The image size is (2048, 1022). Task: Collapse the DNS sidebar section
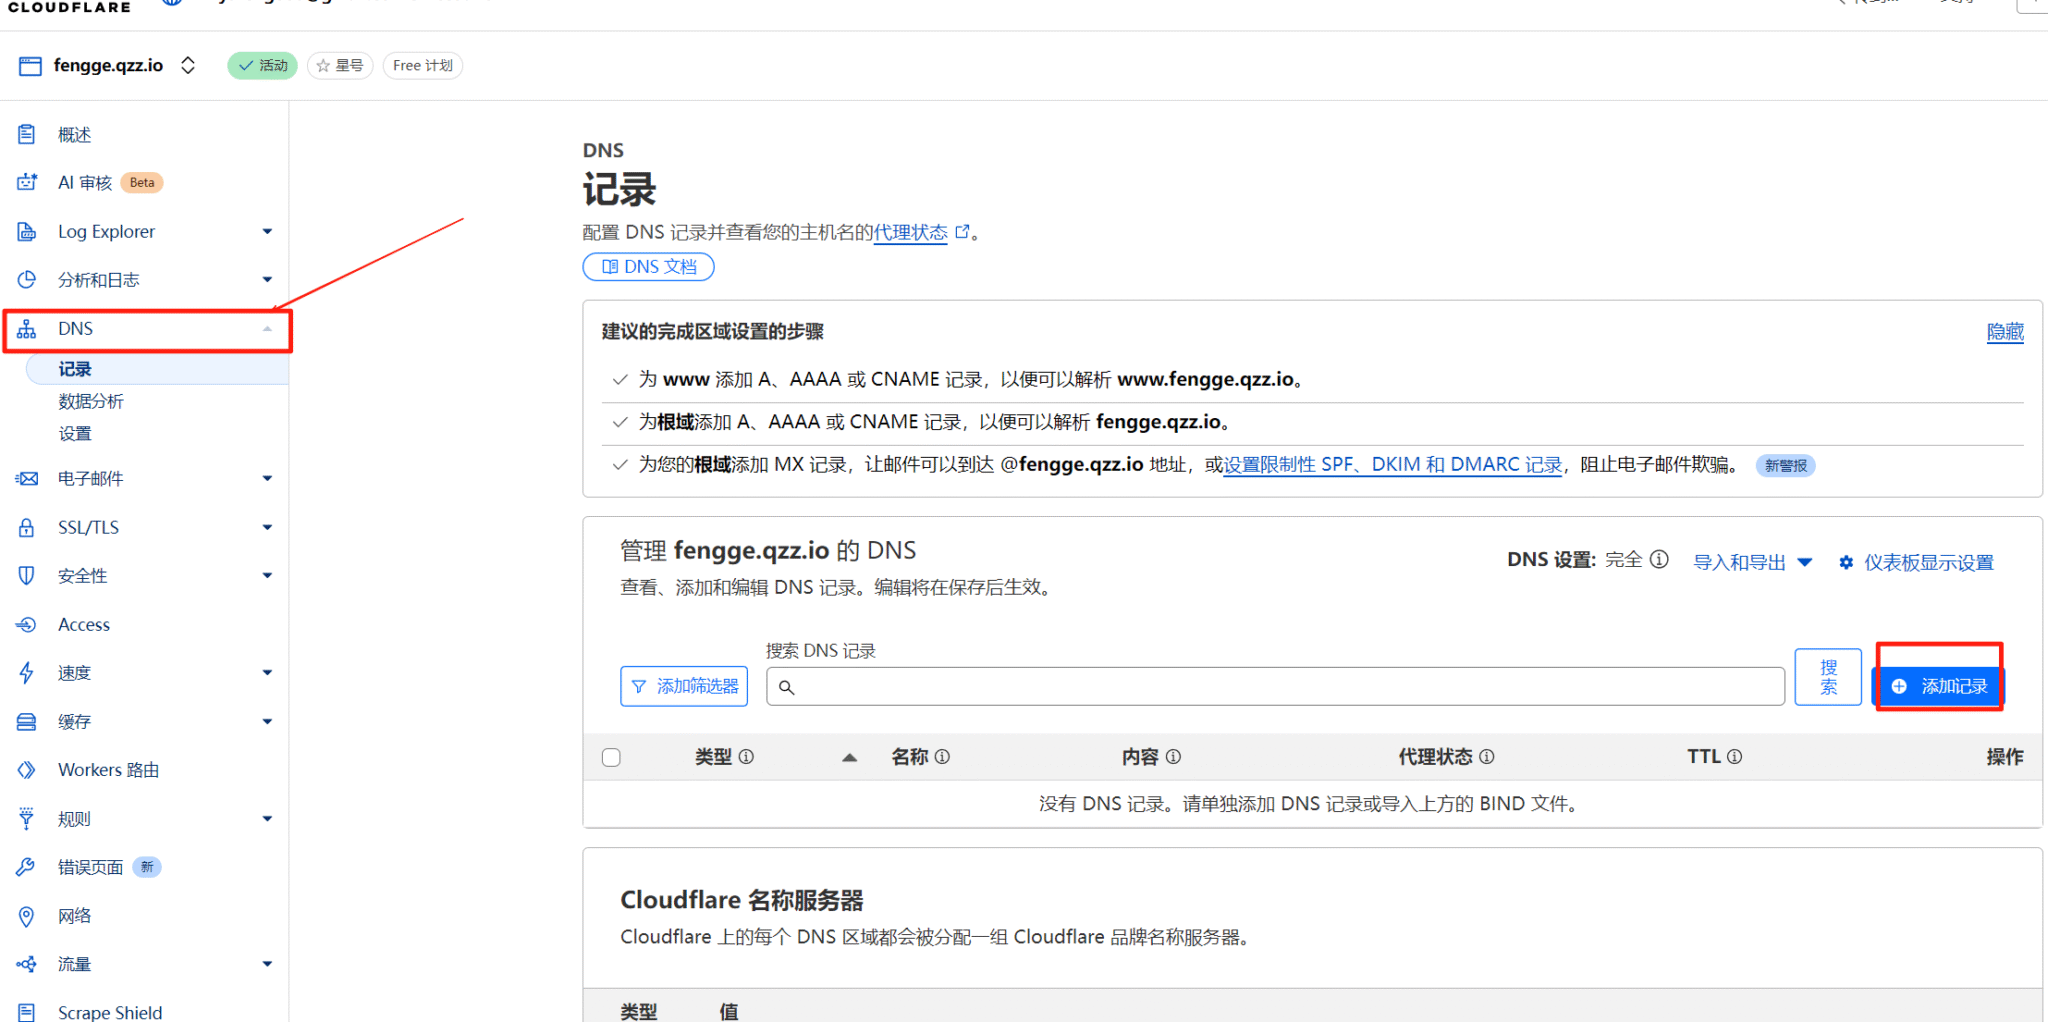[x=266, y=328]
